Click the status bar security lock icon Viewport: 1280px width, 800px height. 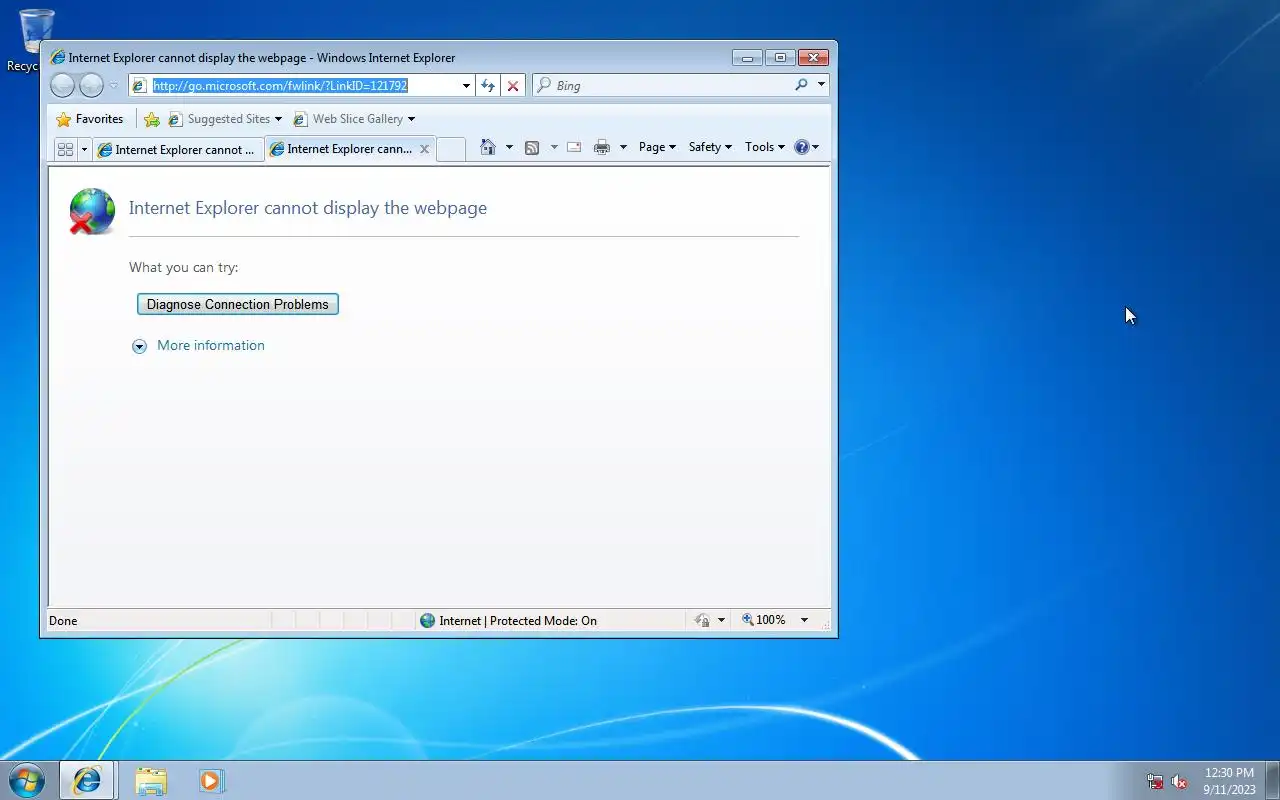pos(703,621)
